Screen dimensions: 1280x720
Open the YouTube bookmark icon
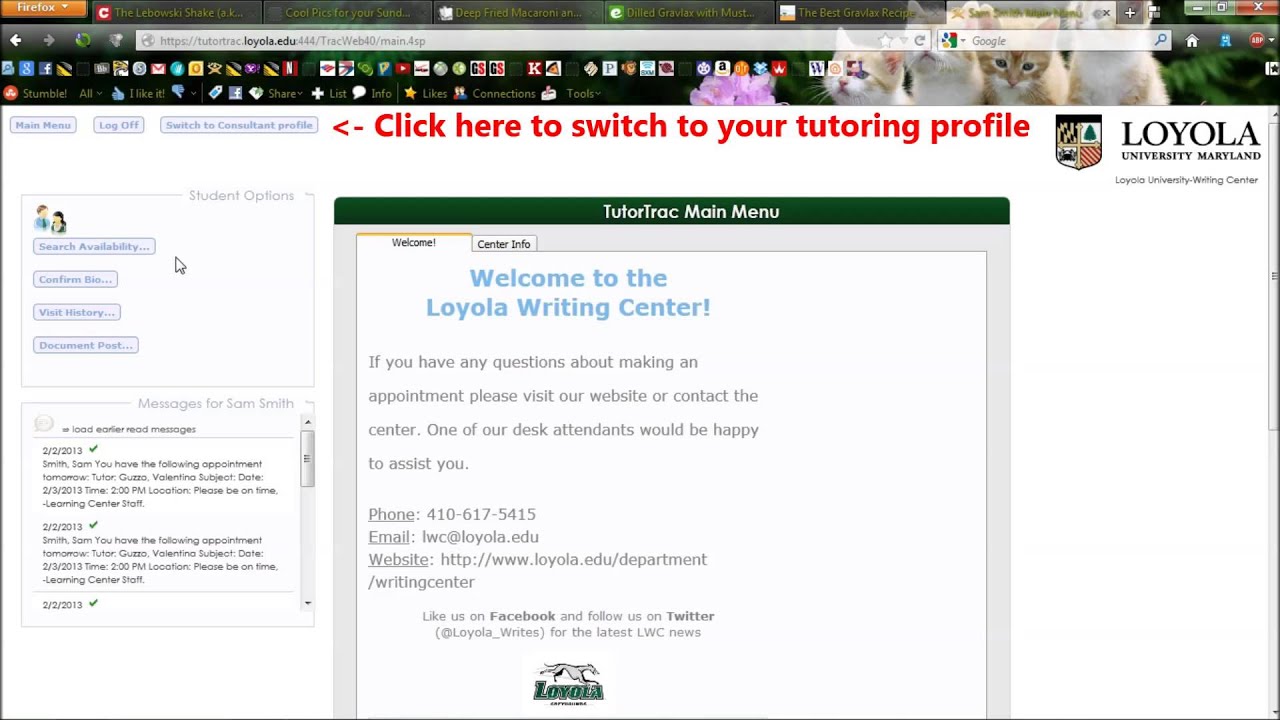pos(402,68)
